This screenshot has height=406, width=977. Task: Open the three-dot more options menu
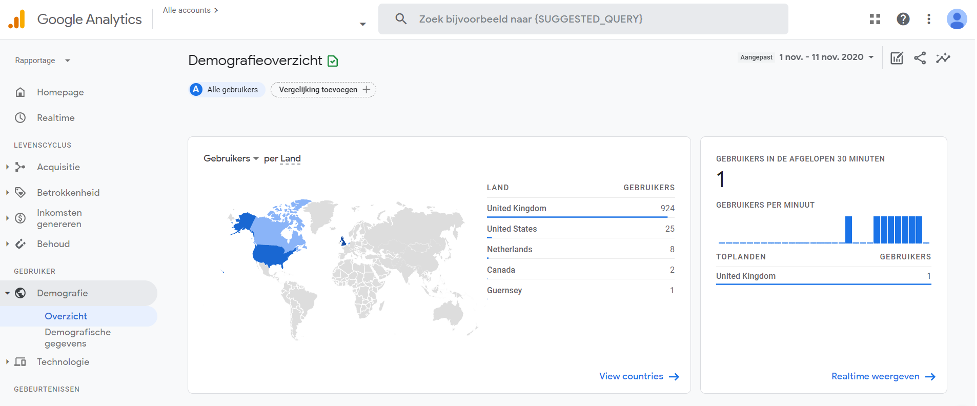coord(928,19)
